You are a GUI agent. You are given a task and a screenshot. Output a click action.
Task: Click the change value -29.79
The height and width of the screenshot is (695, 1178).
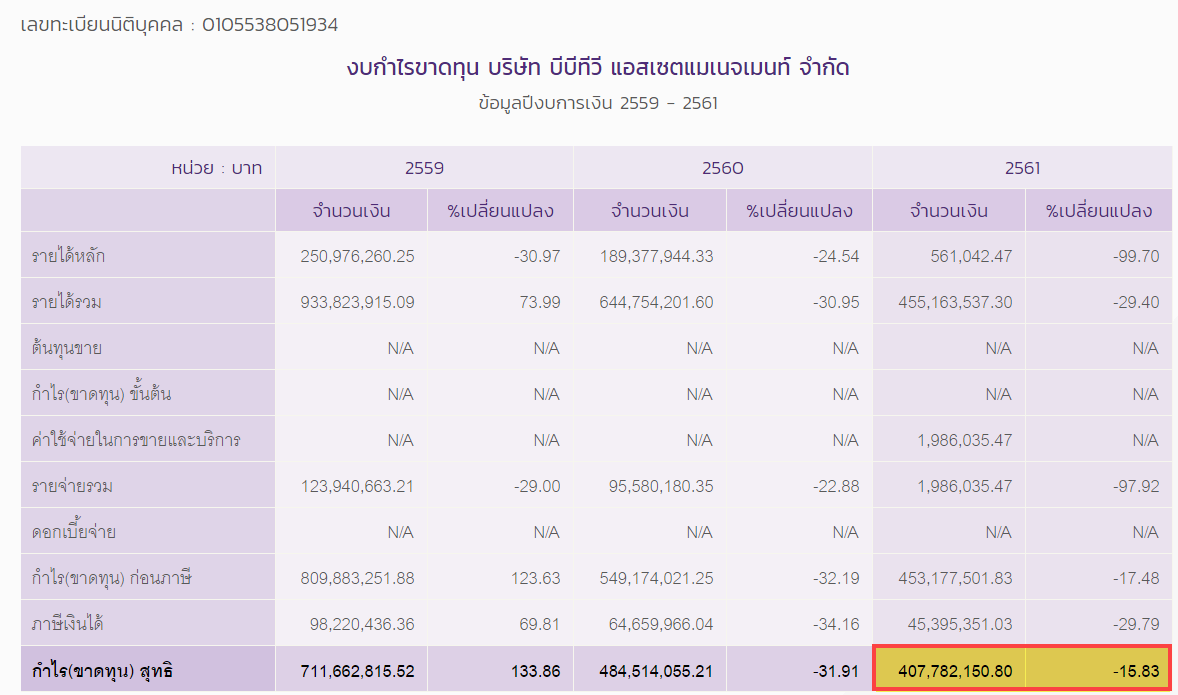point(1136,624)
